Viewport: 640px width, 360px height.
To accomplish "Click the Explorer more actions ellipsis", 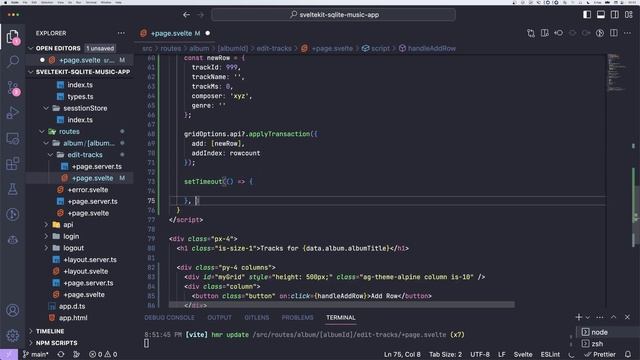I will [x=121, y=33].
